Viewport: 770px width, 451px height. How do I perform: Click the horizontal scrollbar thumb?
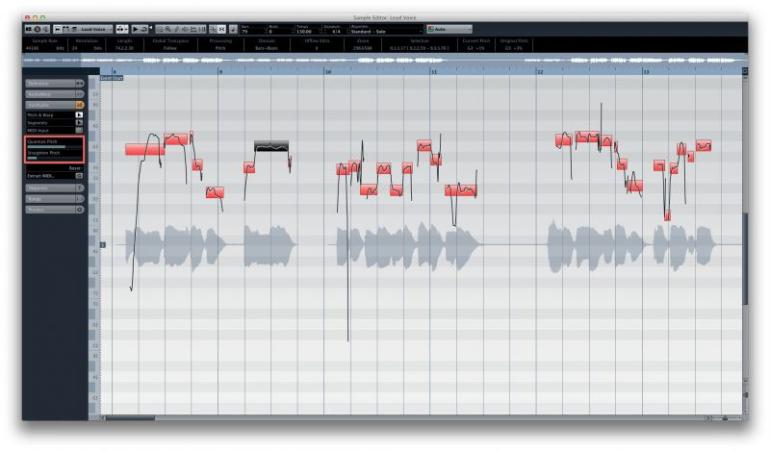(131, 418)
